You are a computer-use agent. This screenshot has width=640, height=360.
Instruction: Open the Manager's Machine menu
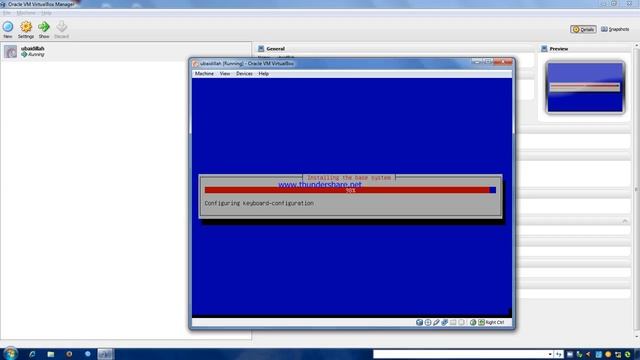tap(26, 13)
